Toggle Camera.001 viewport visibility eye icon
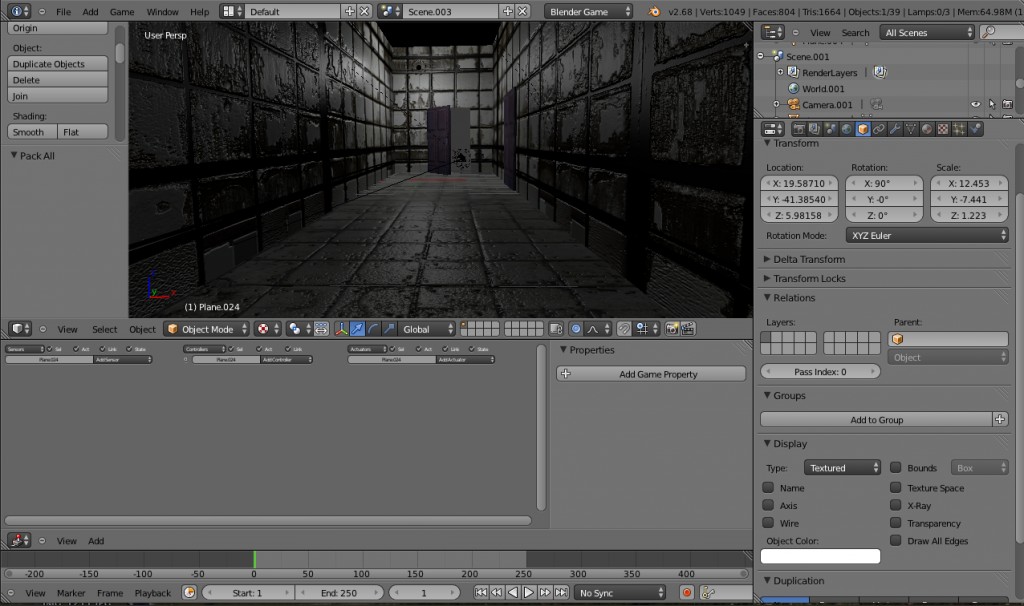 pyautogui.click(x=975, y=104)
